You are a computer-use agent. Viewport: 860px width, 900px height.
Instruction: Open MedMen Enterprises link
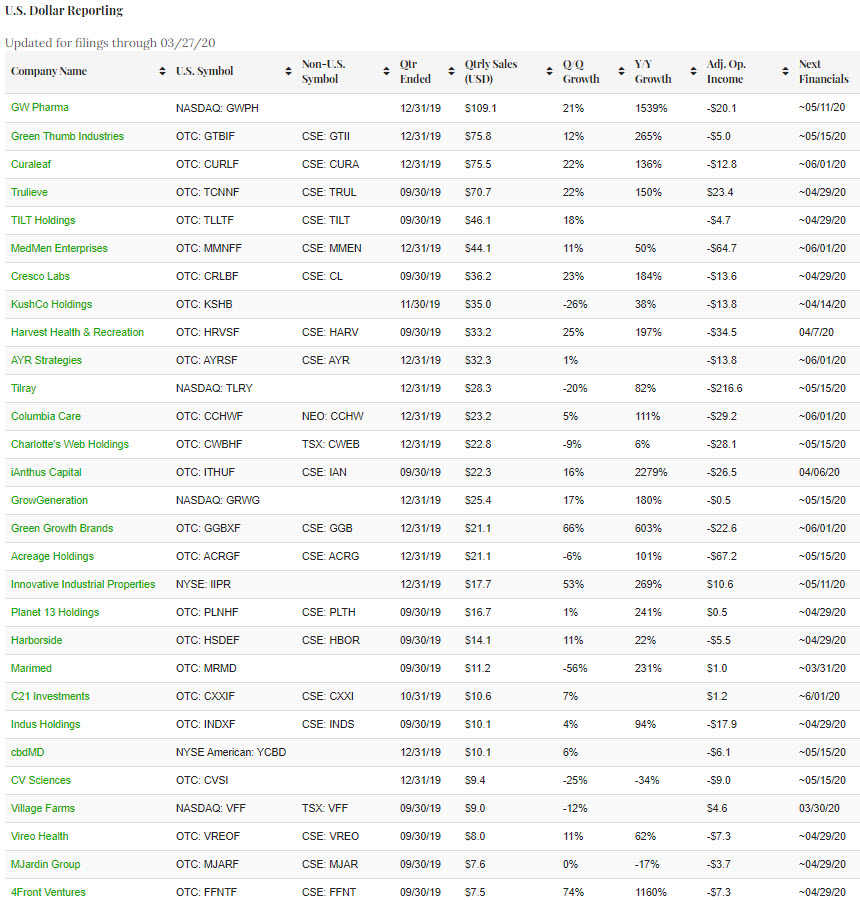(59, 248)
